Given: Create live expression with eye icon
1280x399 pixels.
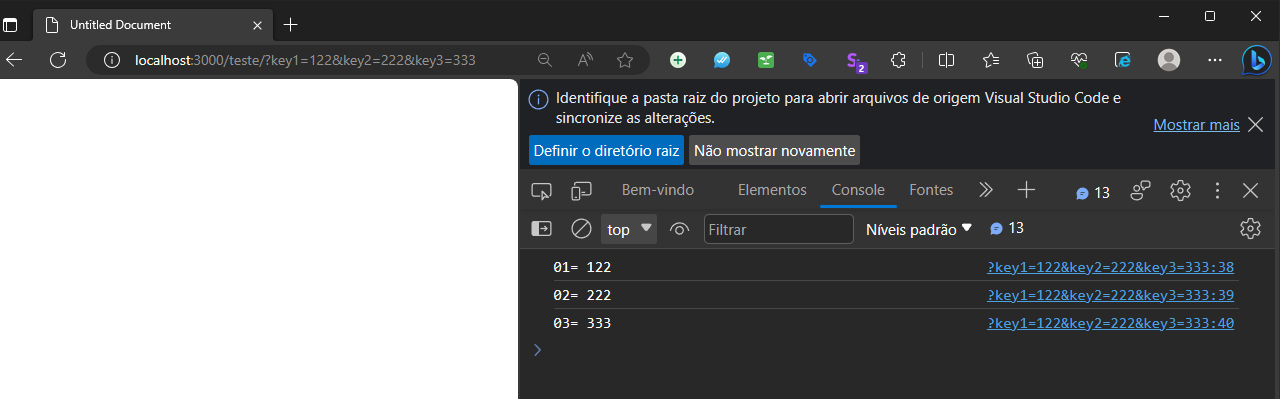Looking at the screenshot, I should point(680,229).
